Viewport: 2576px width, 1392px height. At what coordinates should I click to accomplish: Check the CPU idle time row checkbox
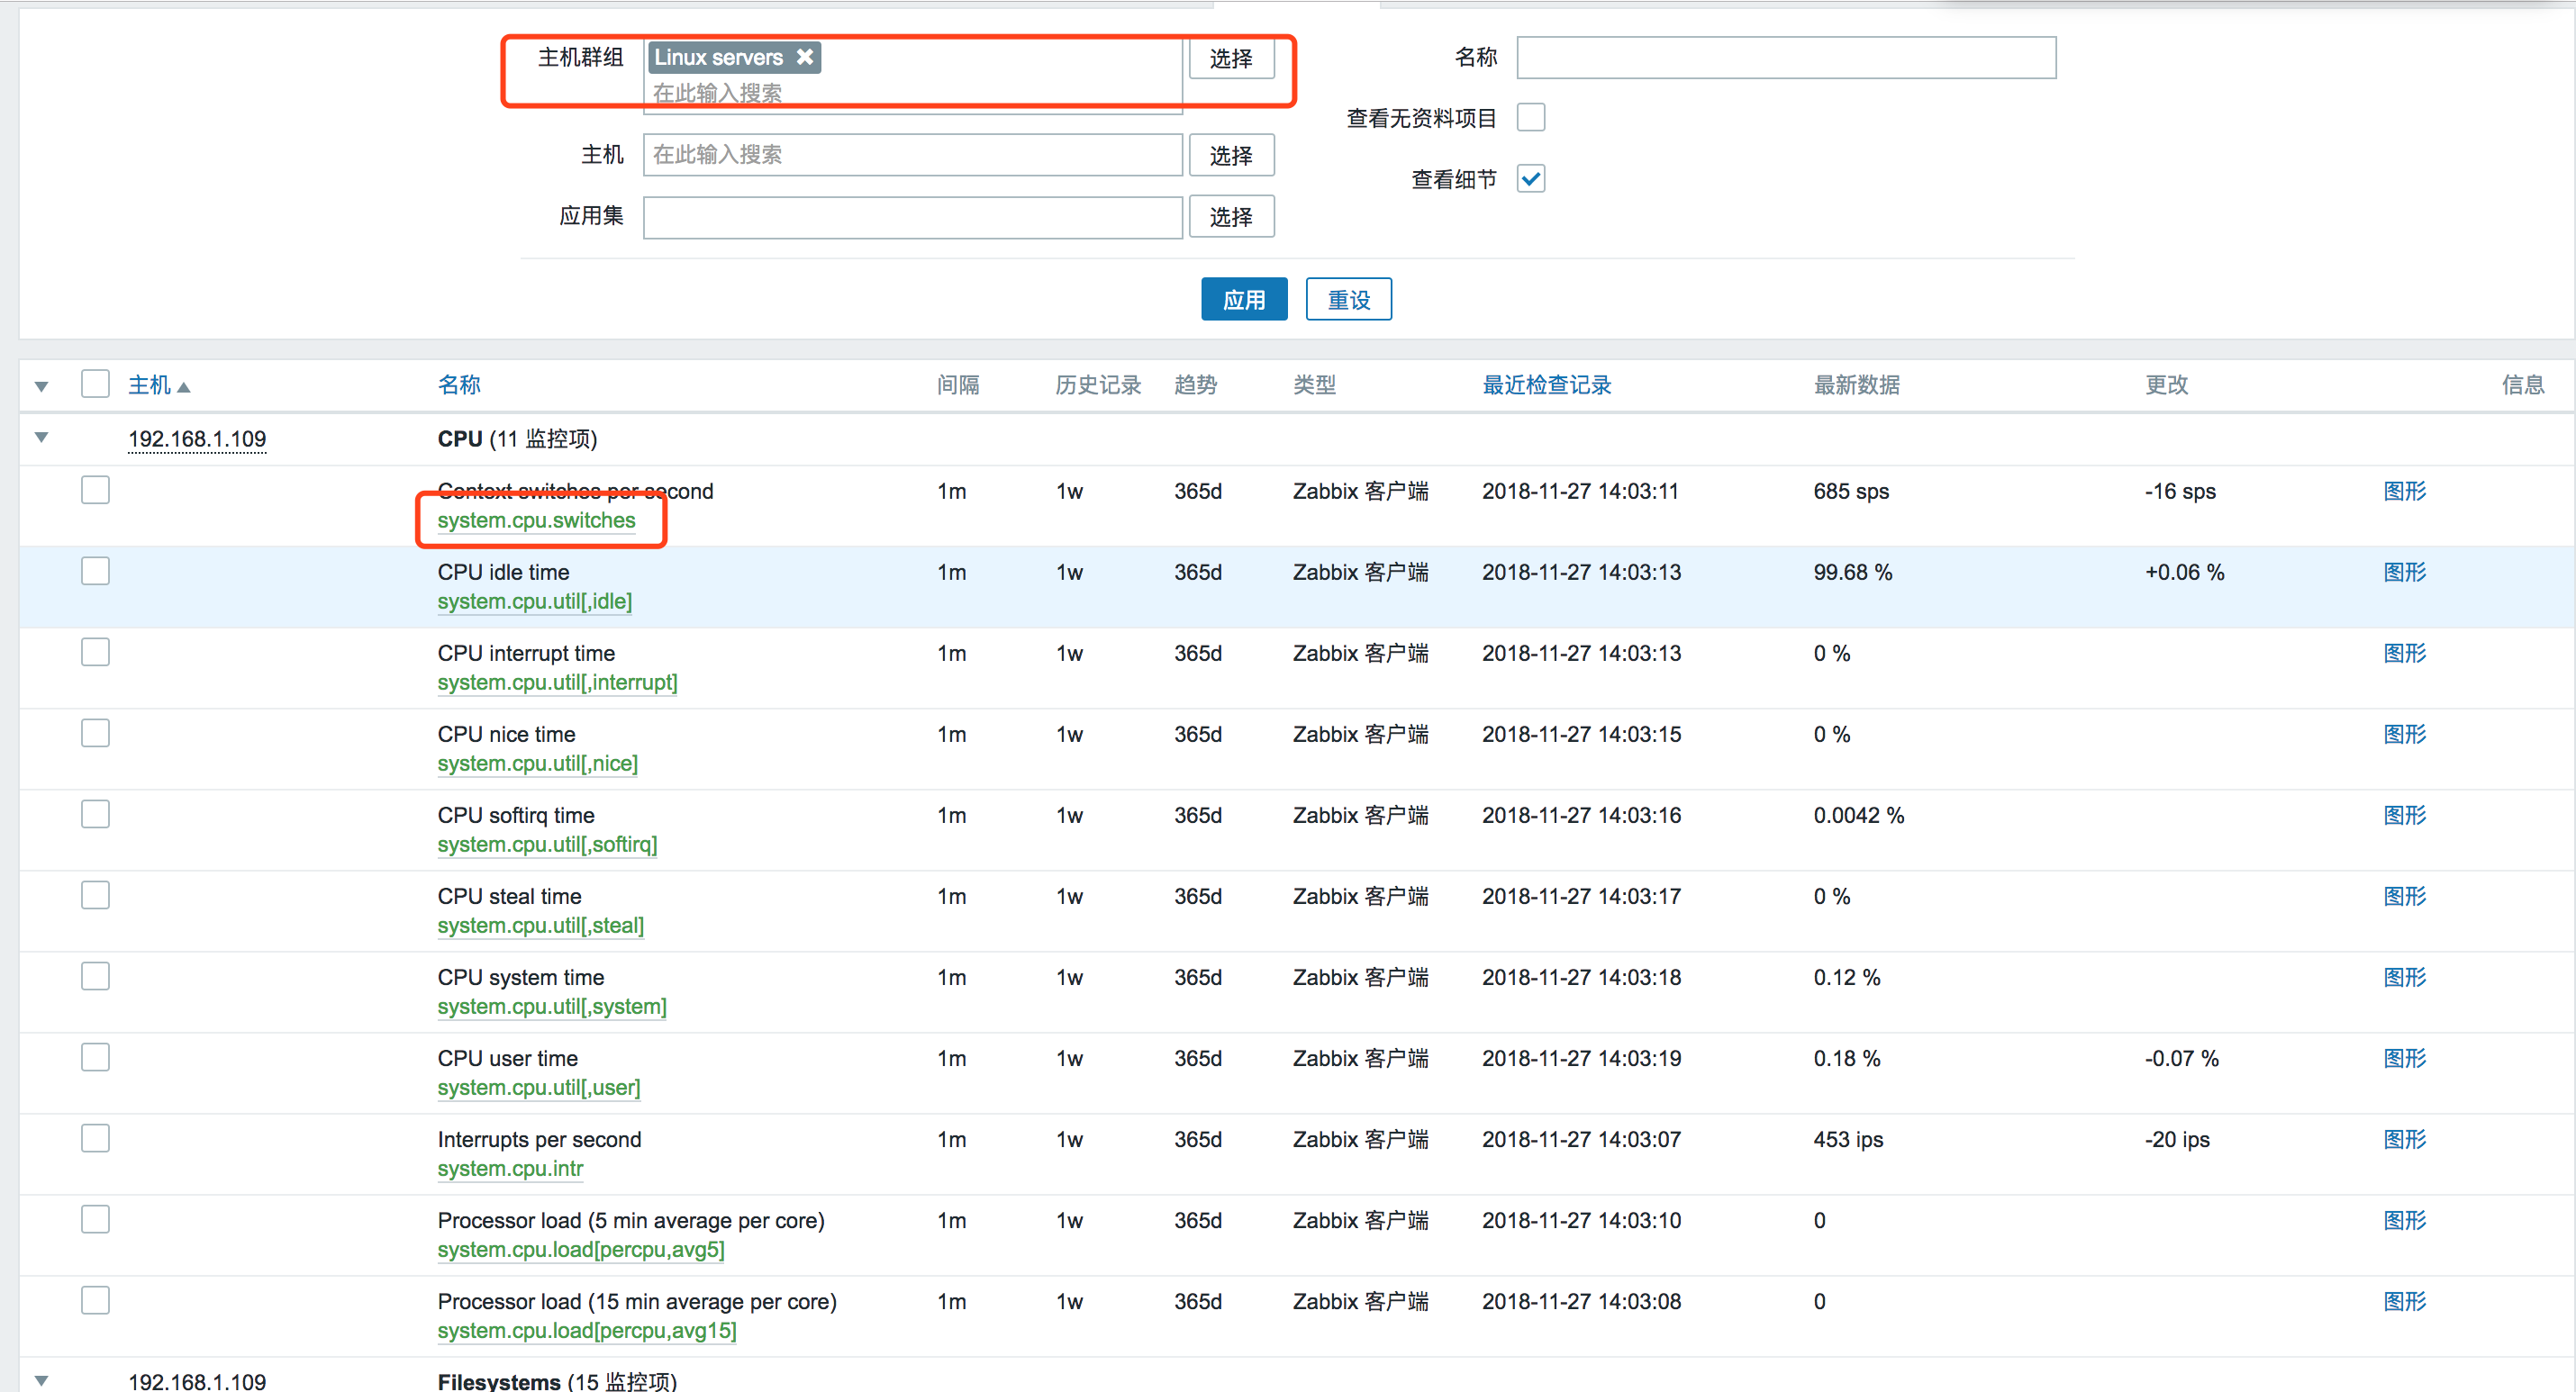tap(95, 571)
